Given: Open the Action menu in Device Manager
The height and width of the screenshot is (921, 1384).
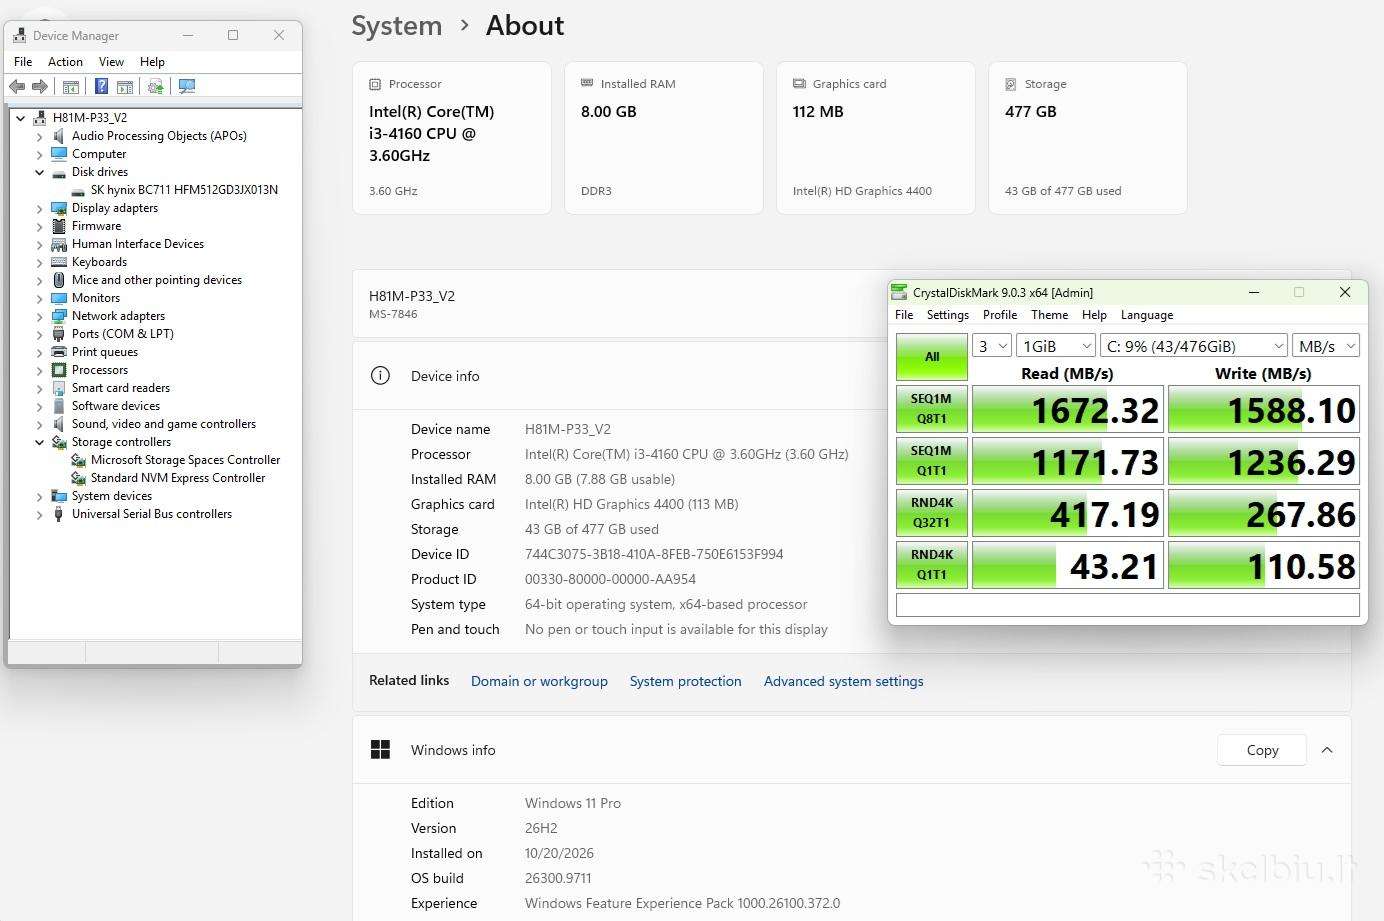Looking at the screenshot, I should [65, 62].
